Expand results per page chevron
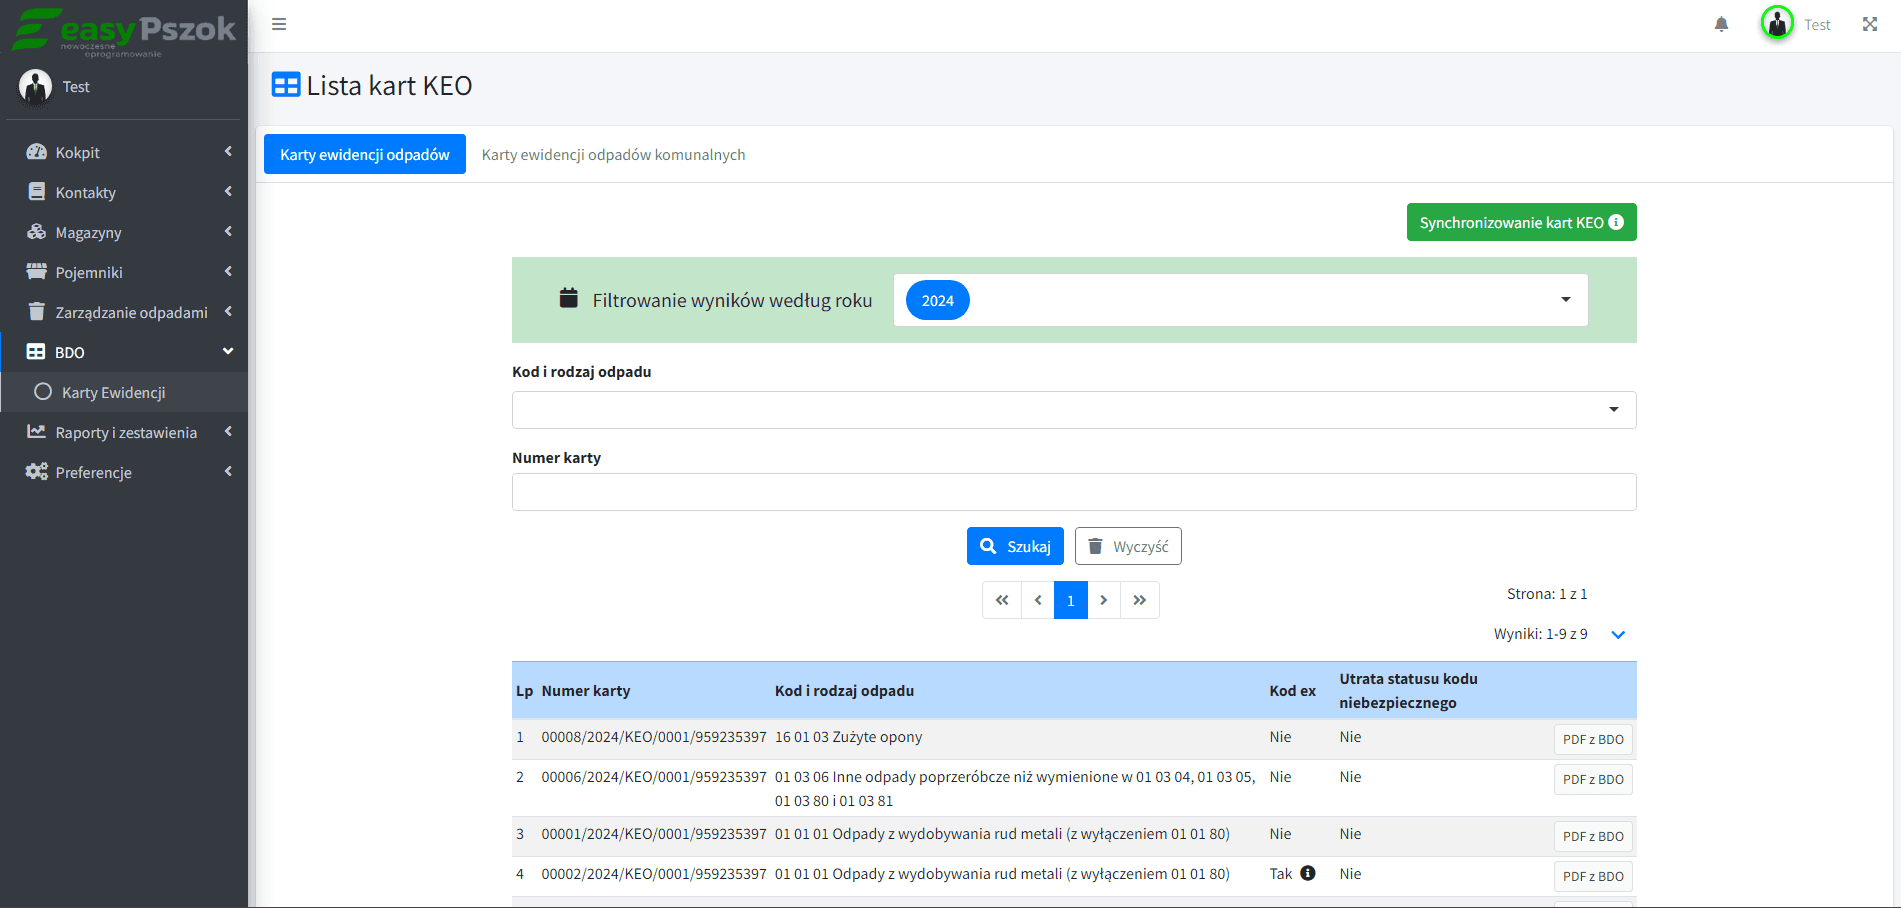 (x=1618, y=635)
